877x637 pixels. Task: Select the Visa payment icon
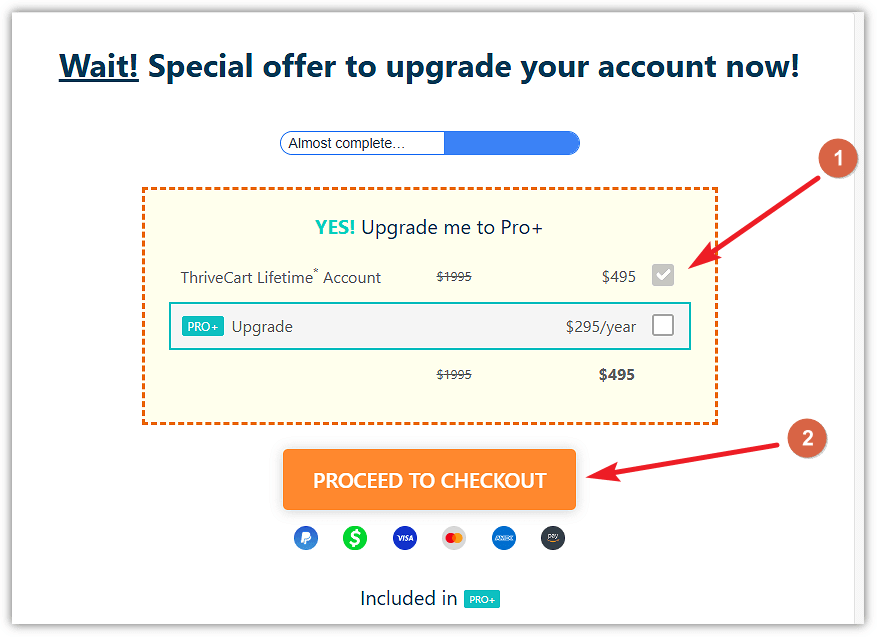point(405,538)
